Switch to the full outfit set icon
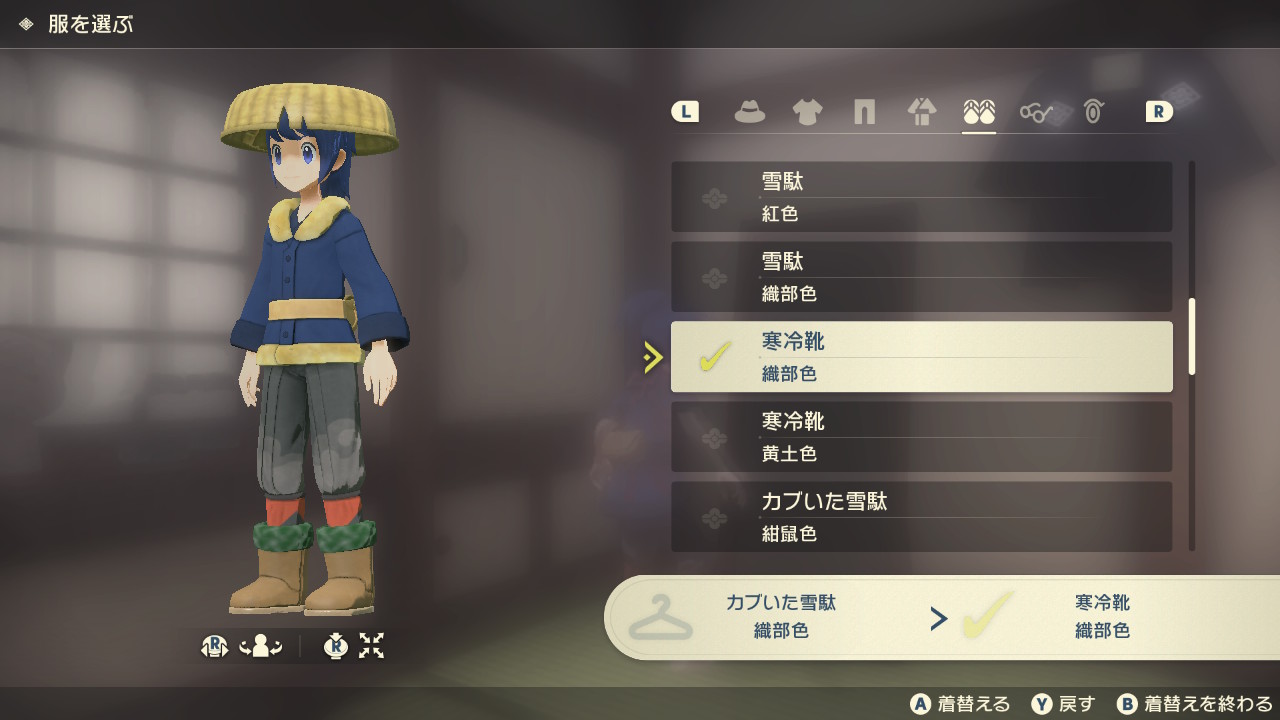The image size is (1280, 720). (921, 112)
